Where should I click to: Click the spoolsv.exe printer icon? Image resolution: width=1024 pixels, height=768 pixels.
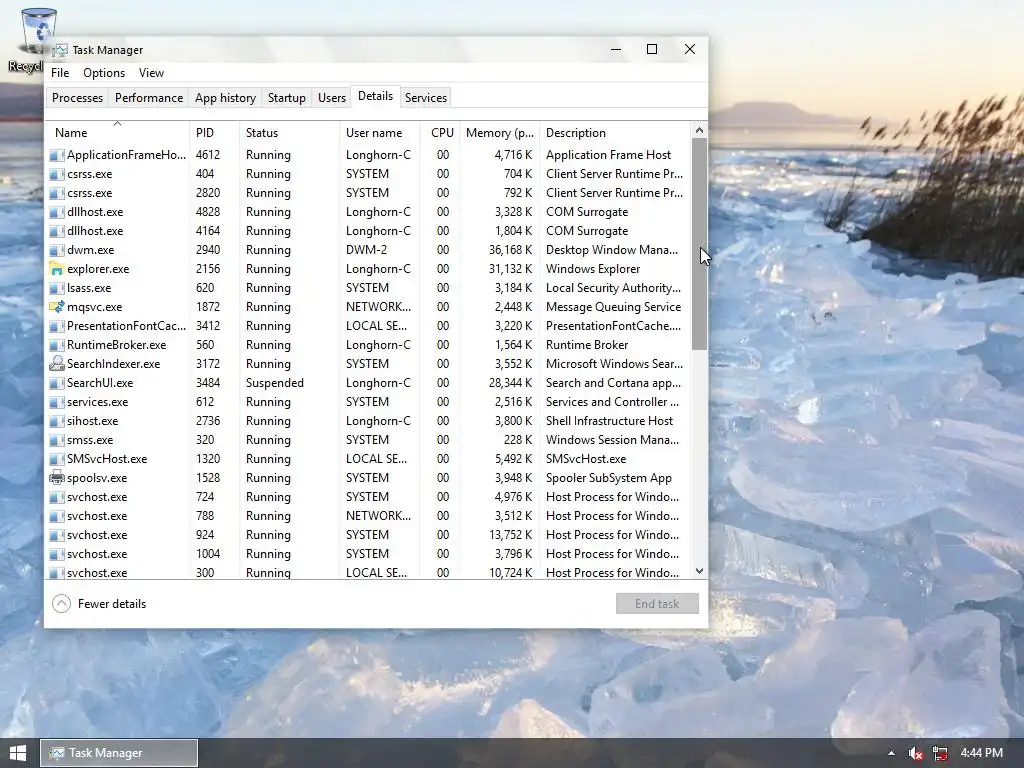pos(57,478)
